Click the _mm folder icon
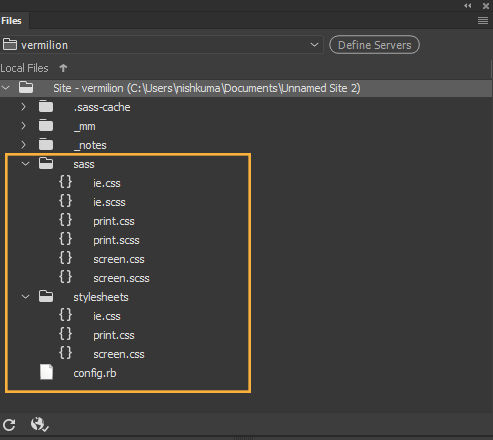 tap(46, 126)
